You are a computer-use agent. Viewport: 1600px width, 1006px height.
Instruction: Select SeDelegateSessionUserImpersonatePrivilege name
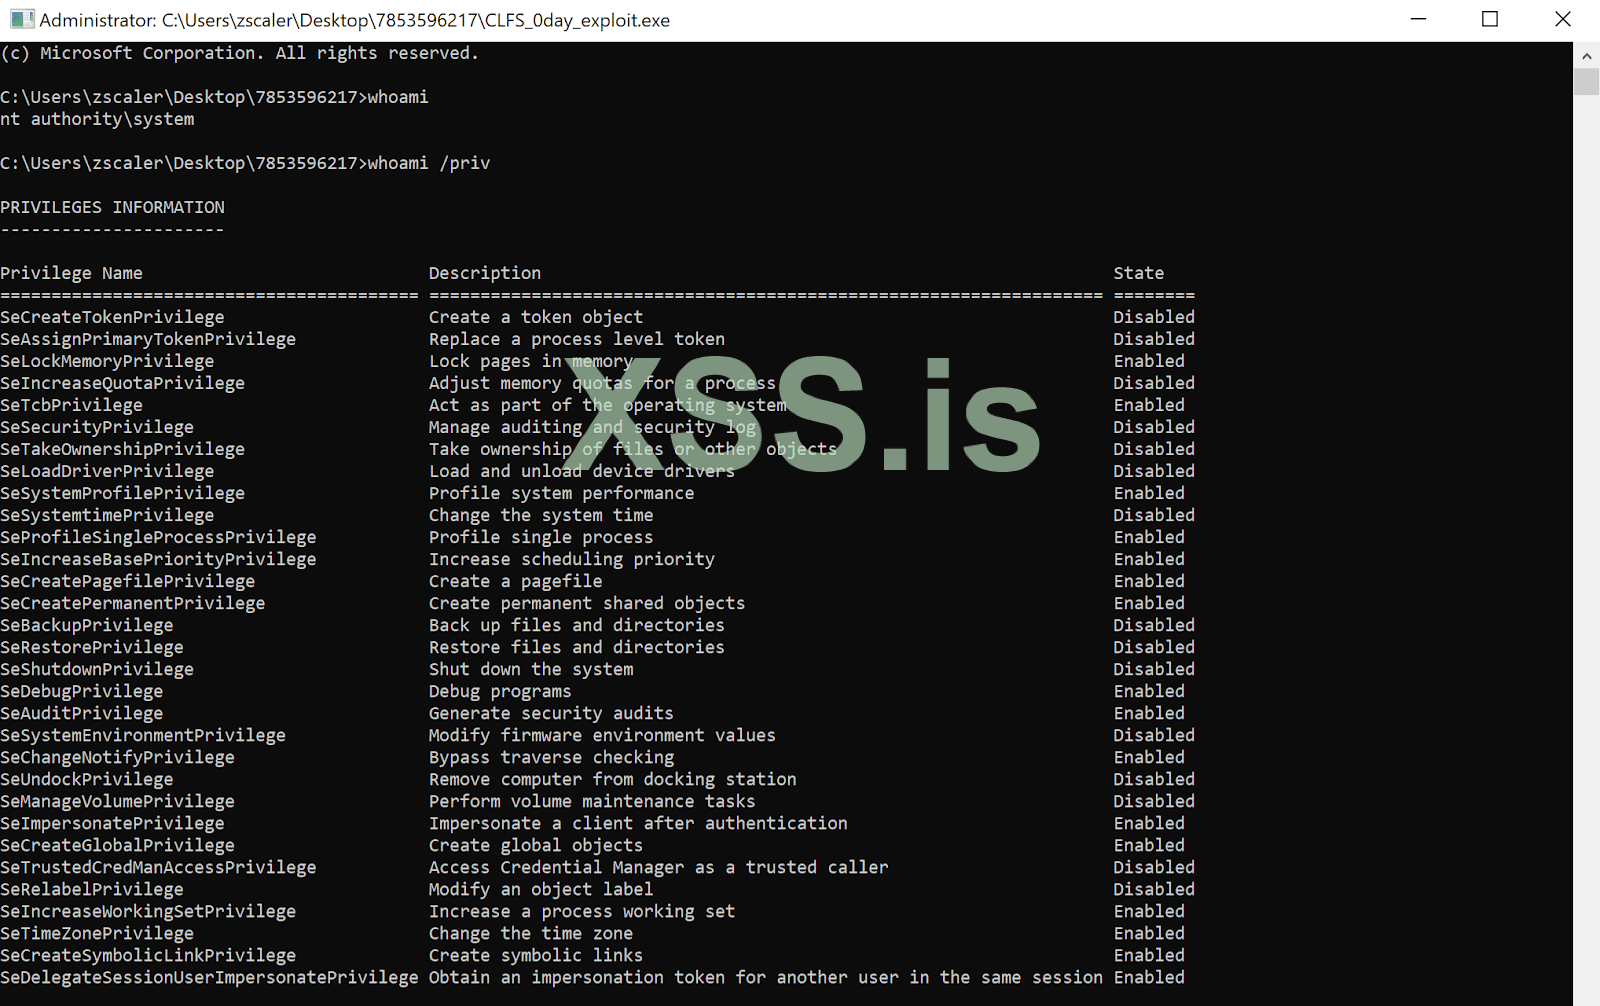coord(209,977)
